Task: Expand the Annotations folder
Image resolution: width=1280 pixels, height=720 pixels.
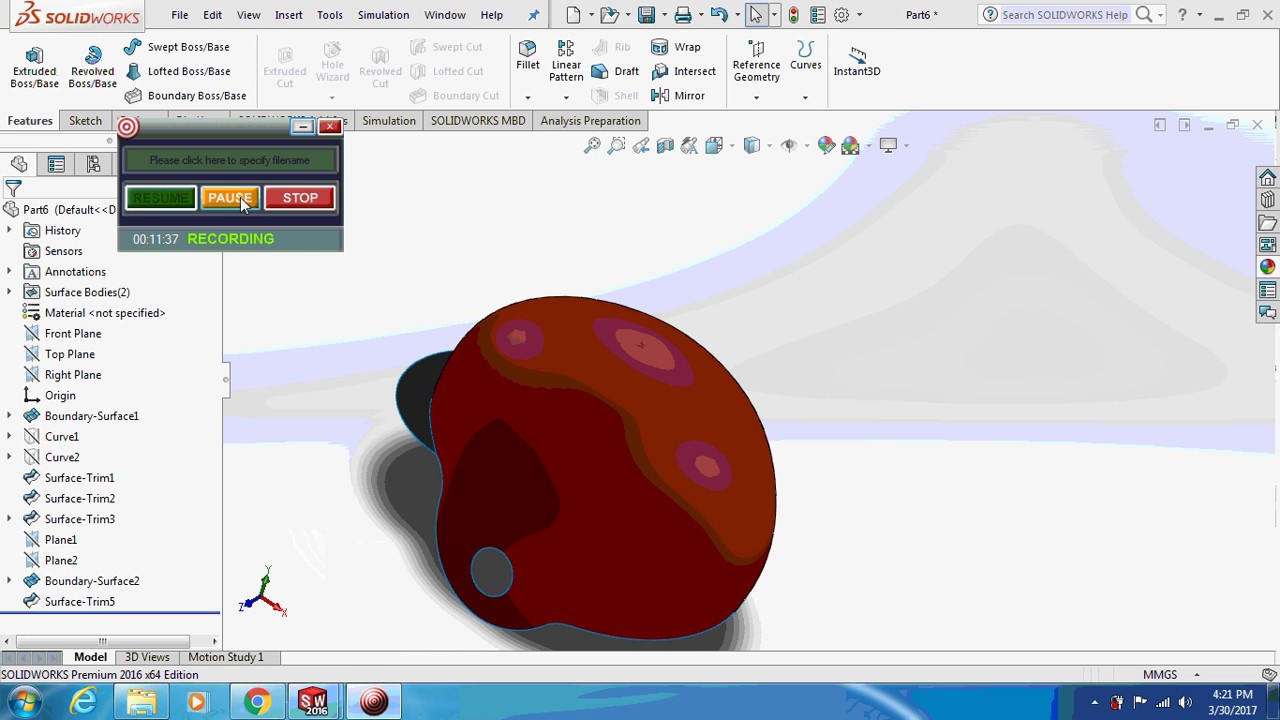Action: click(x=9, y=272)
